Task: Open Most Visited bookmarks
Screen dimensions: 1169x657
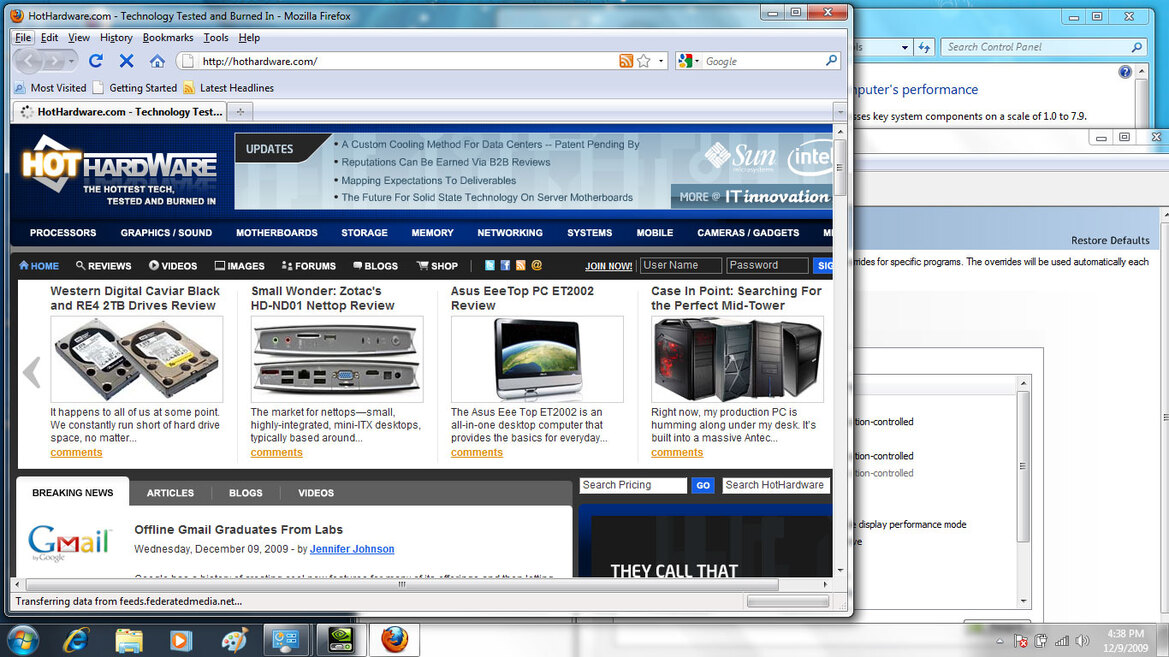Action: [50, 88]
